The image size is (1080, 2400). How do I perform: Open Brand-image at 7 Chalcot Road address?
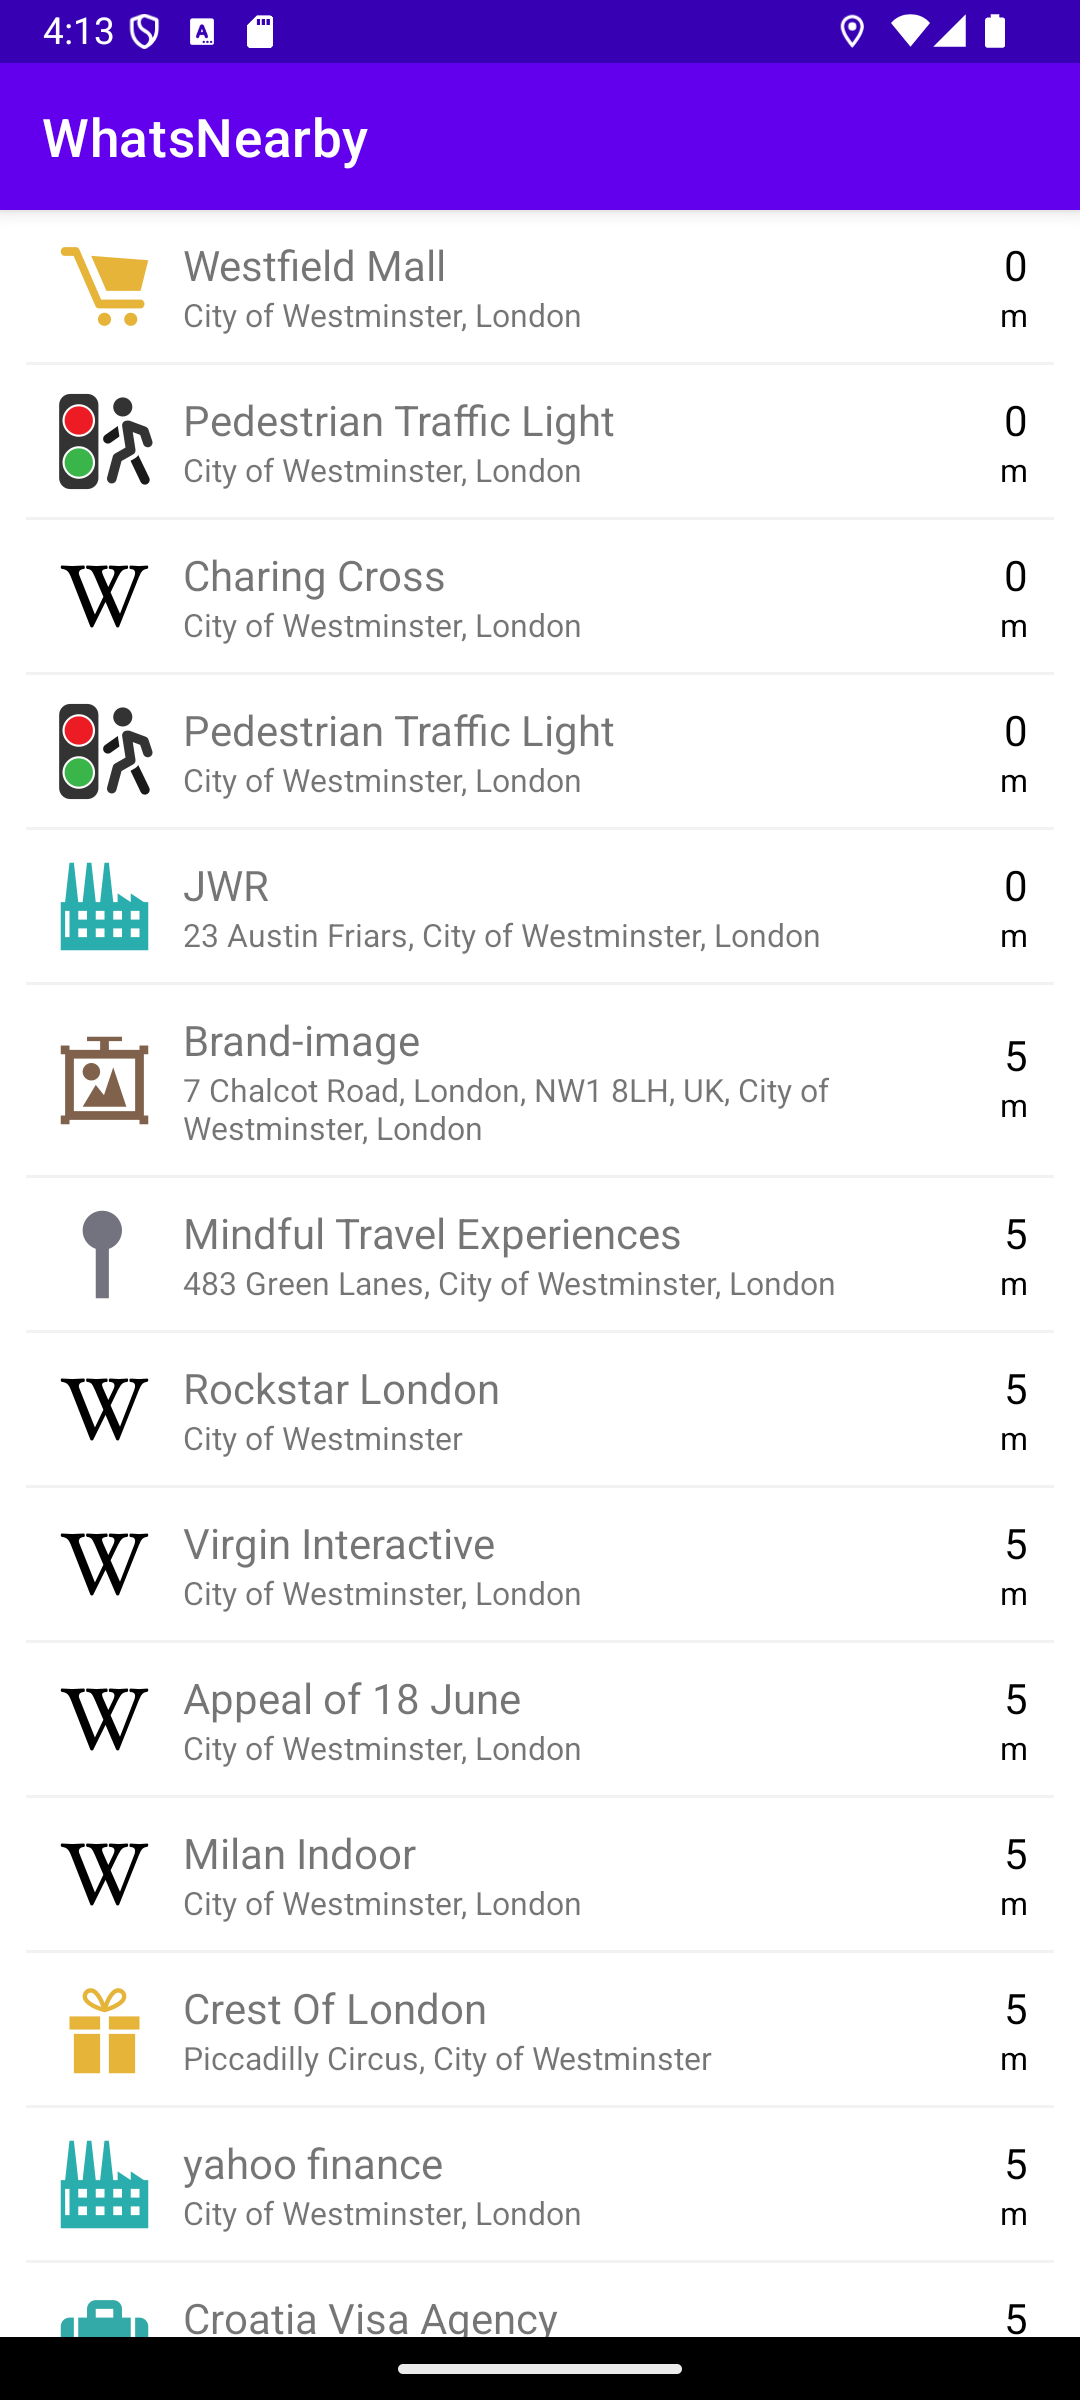pyautogui.click(x=540, y=1081)
